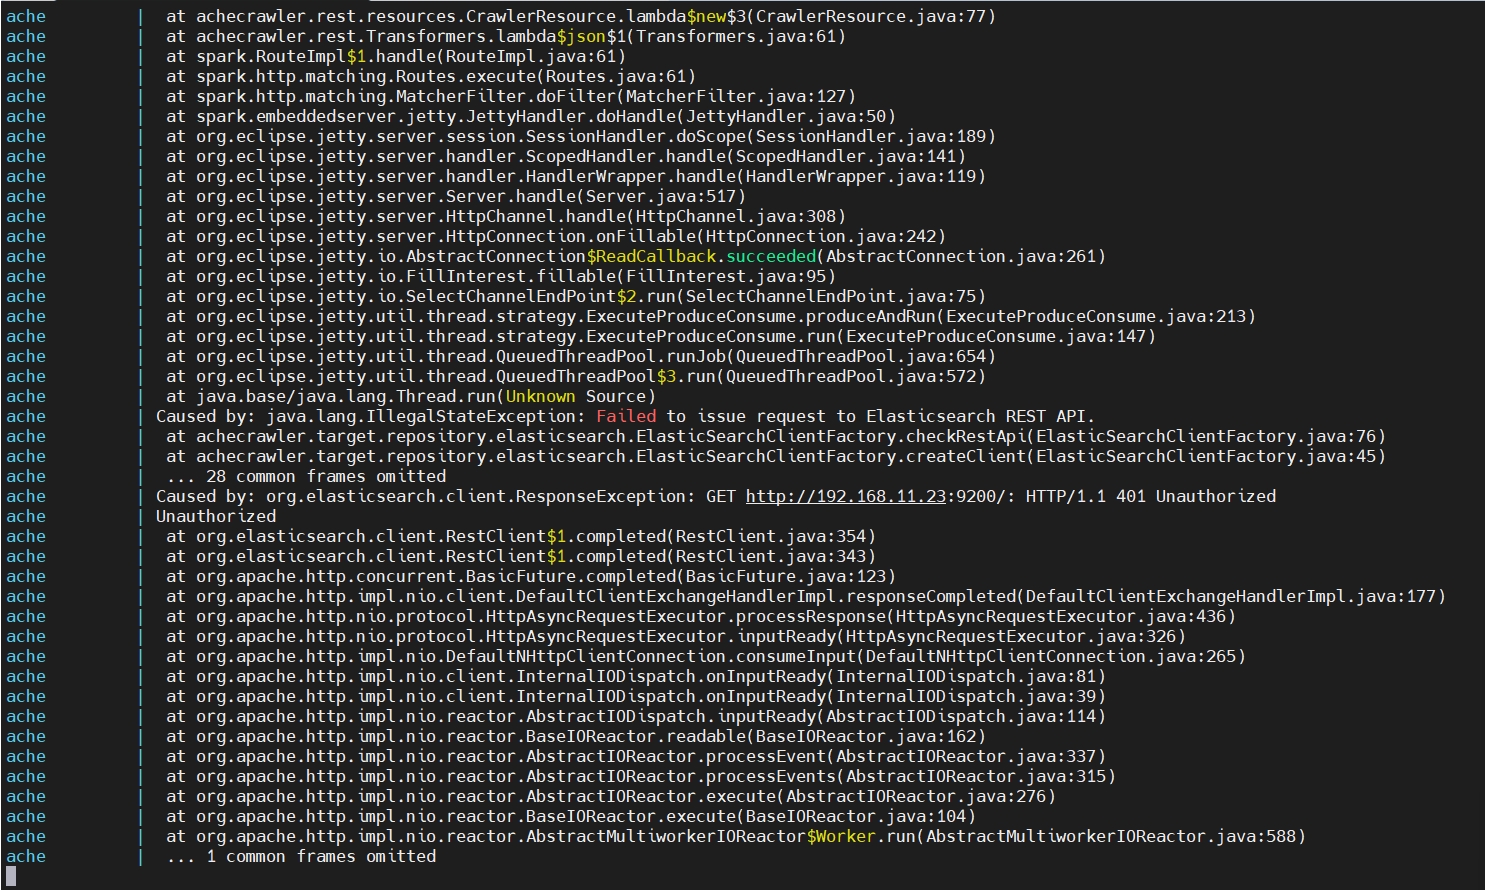Open the underlined Elasticsearch URL http://192.168.11.23:9200
The width and height of the screenshot is (1485, 890).
pos(845,496)
